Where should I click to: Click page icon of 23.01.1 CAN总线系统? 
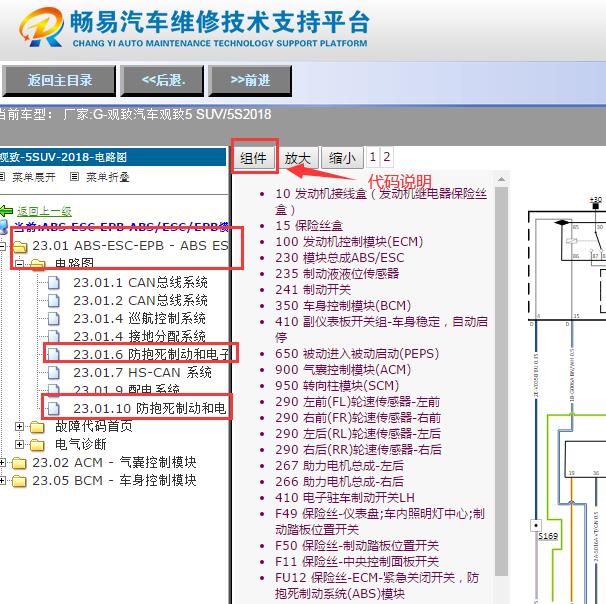(x=54, y=282)
